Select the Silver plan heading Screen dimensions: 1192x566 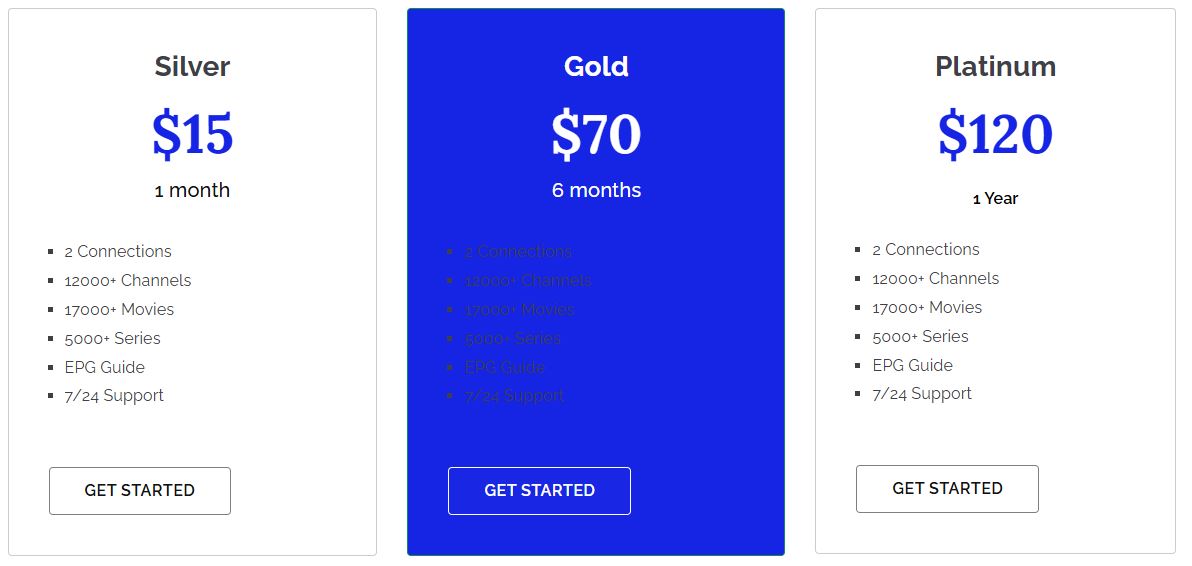[192, 67]
